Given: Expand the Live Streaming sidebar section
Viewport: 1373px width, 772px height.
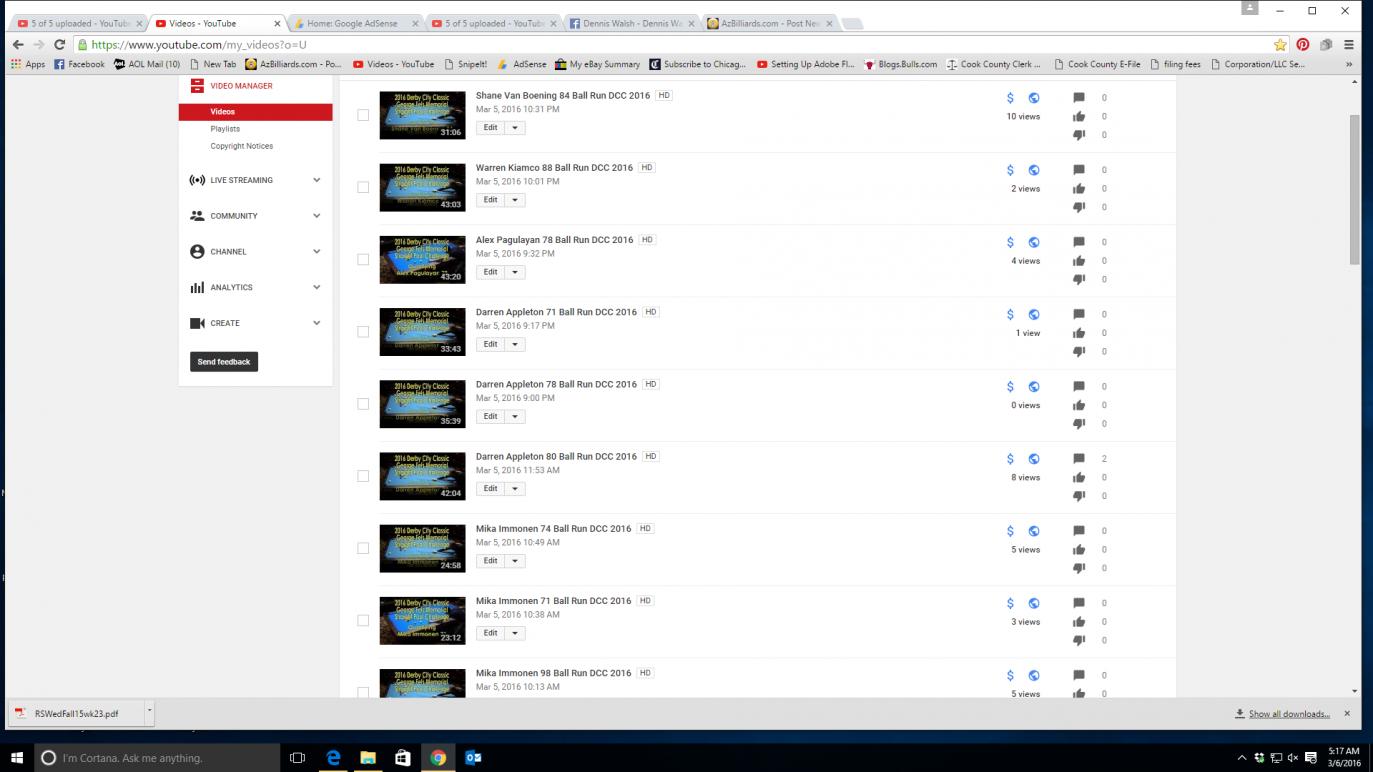Looking at the screenshot, I should pyautogui.click(x=316, y=181).
